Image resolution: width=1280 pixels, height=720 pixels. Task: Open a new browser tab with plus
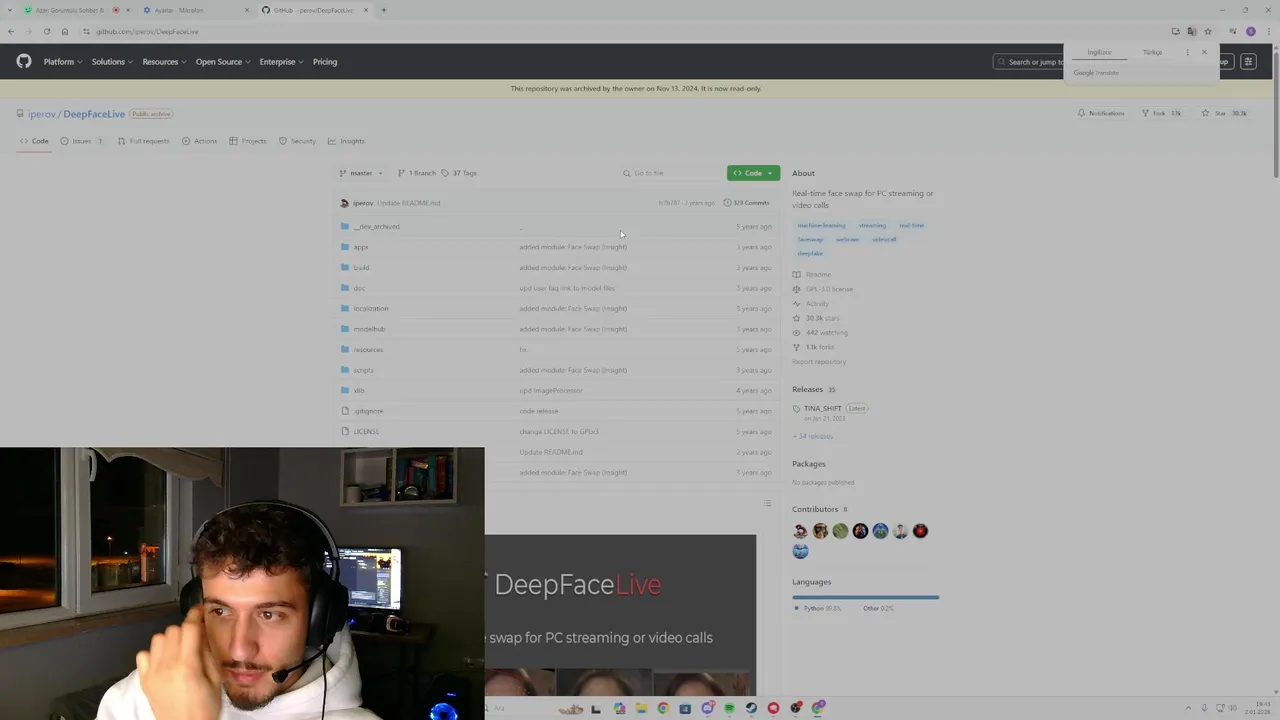[384, 10]
